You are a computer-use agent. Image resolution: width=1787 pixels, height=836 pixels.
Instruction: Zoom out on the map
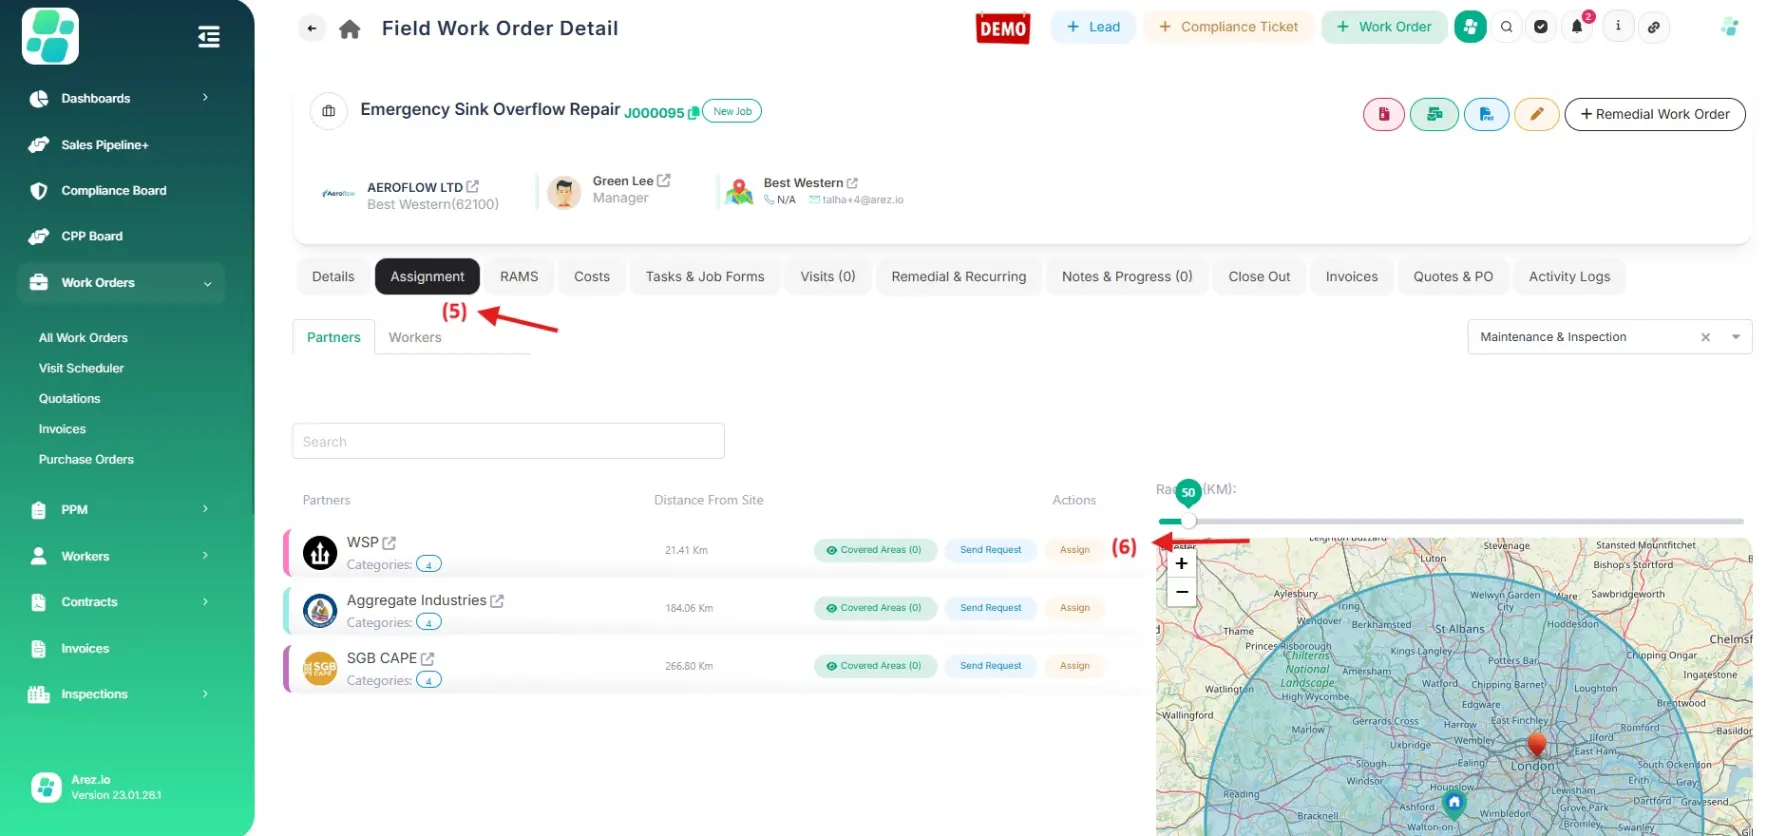[1181, 592]
